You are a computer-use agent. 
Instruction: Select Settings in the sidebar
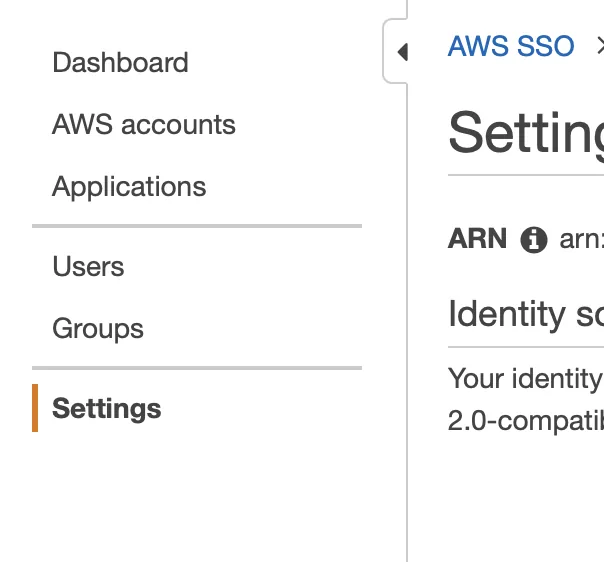point(107,408)
